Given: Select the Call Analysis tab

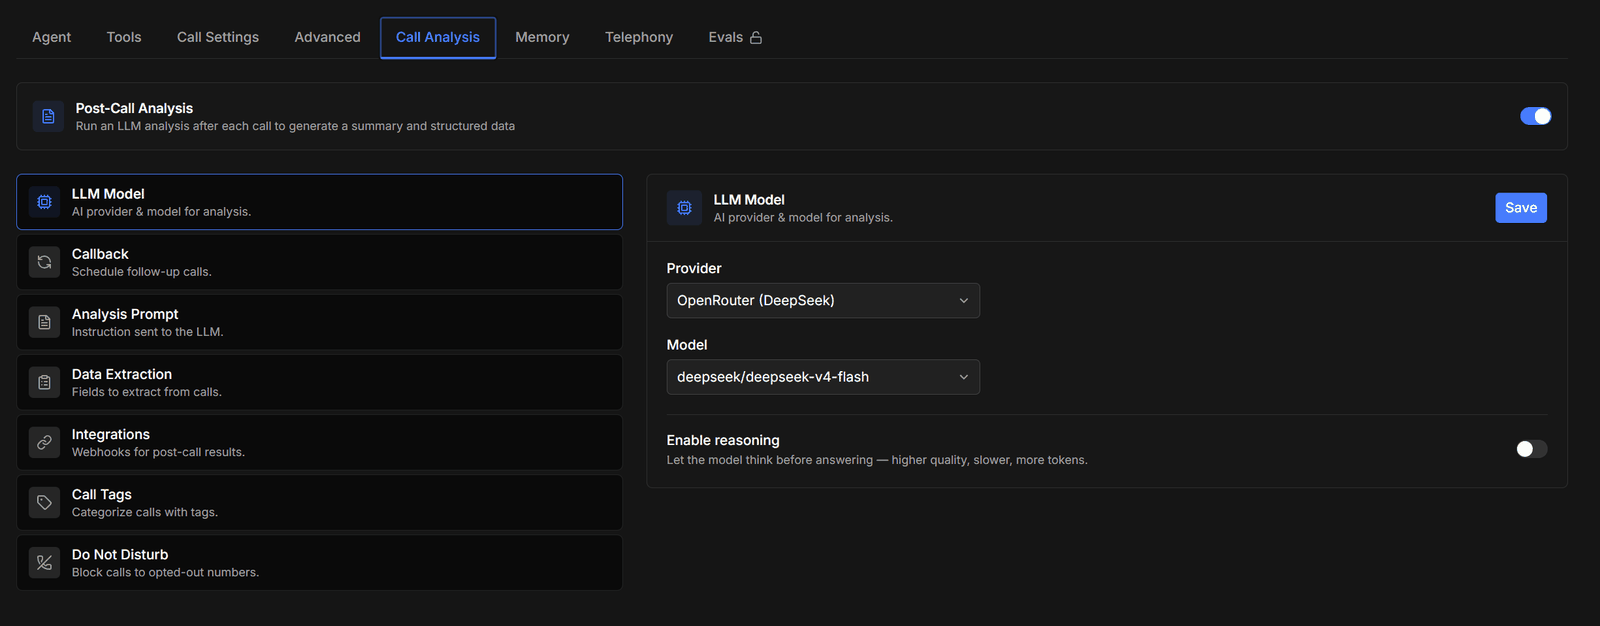Looking at the screenshot, I should [438, 37].
